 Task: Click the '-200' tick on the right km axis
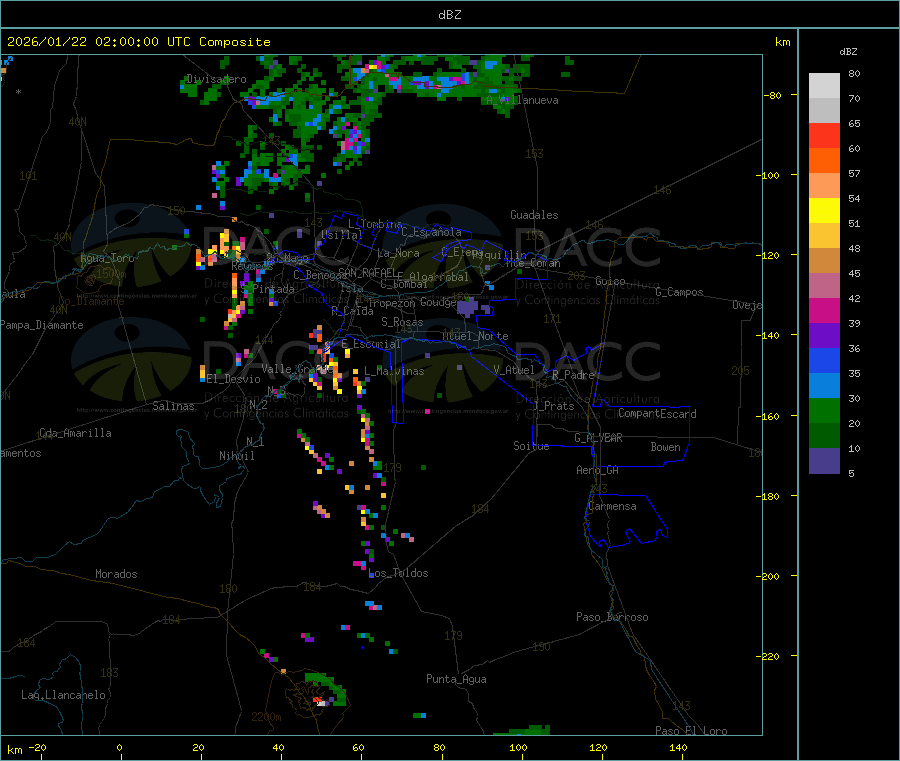767,576
